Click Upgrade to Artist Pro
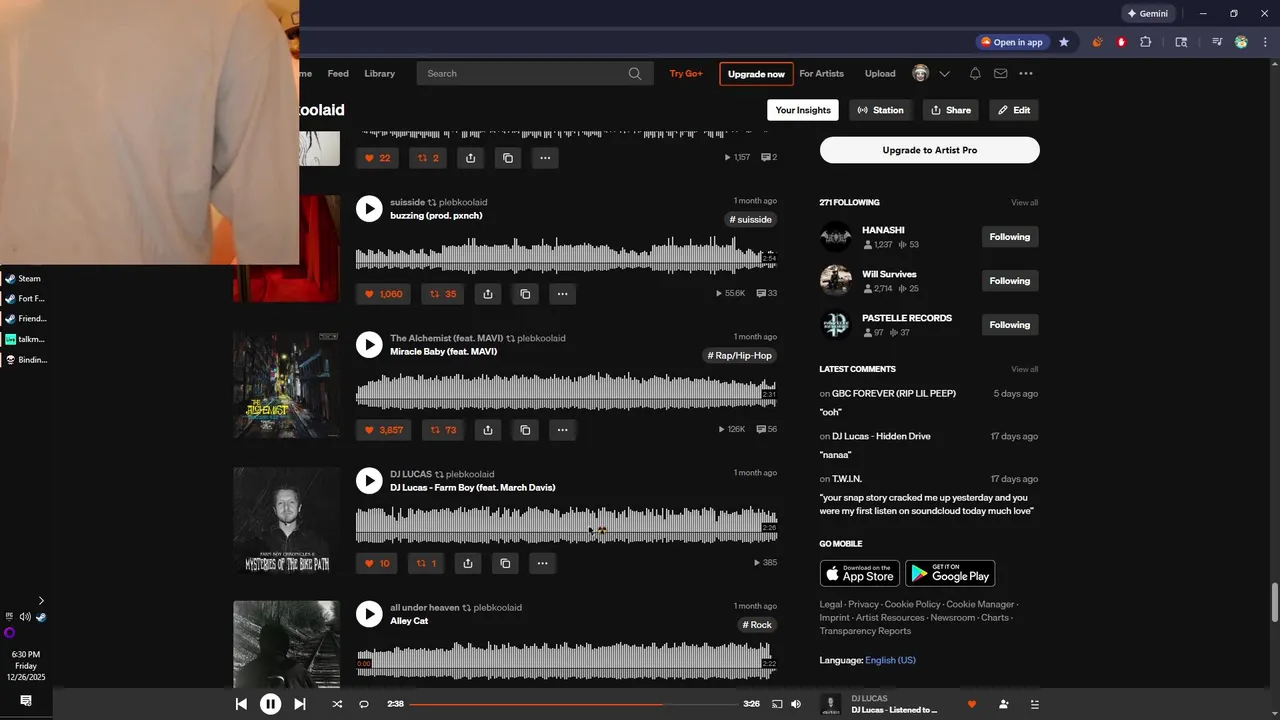Screen dimensions: 1280x720 (x=930, y=150)
